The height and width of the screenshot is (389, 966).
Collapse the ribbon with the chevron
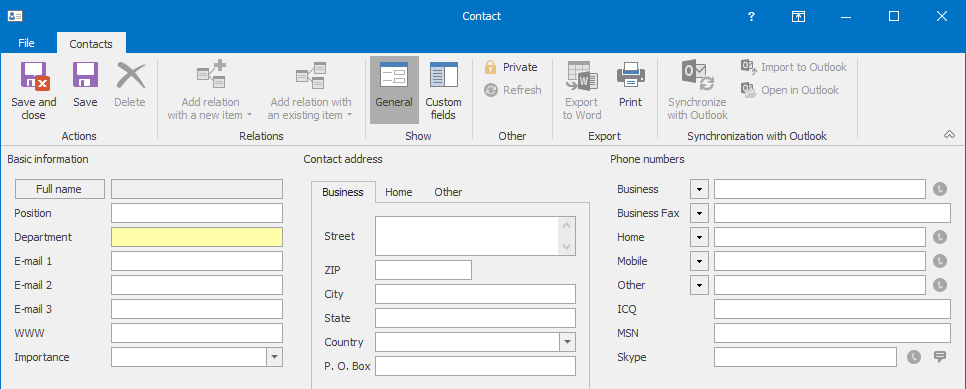[x=949, y=135]
